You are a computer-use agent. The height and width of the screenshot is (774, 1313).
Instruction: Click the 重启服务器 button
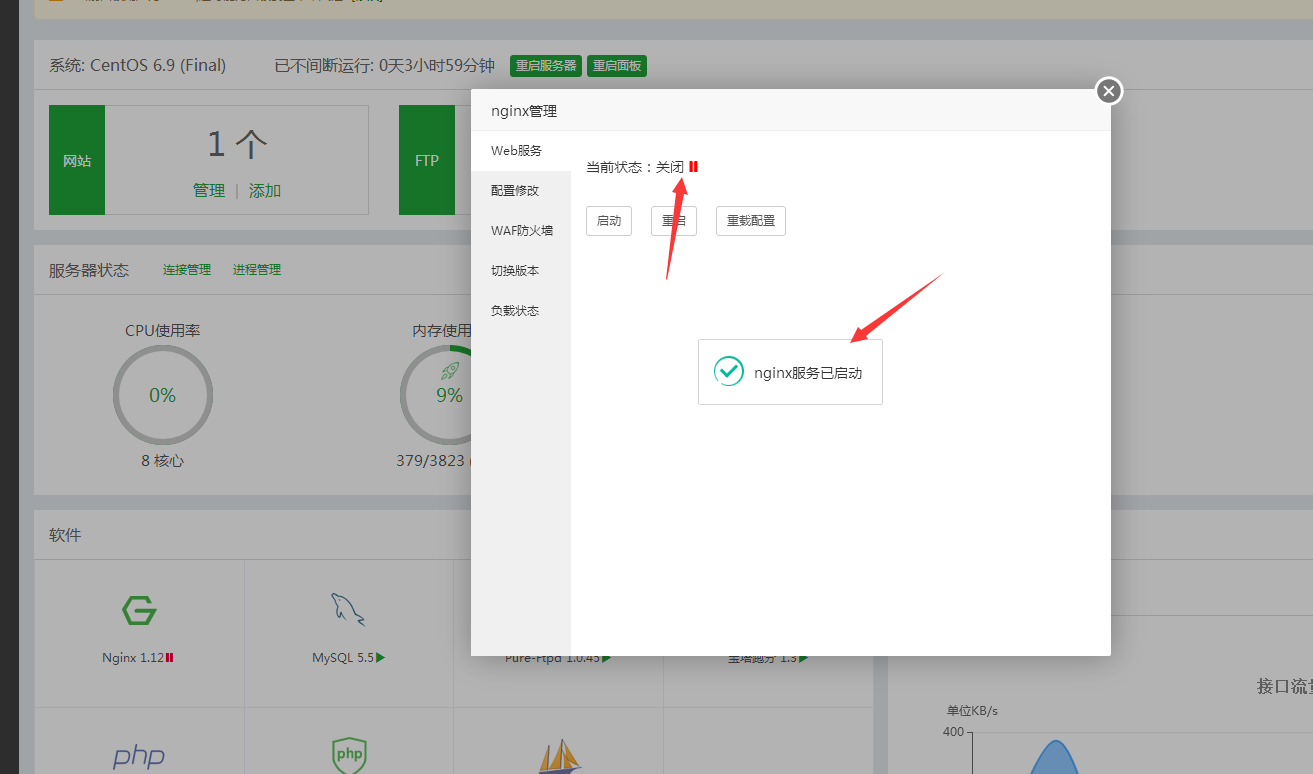(x=546, y=66)
